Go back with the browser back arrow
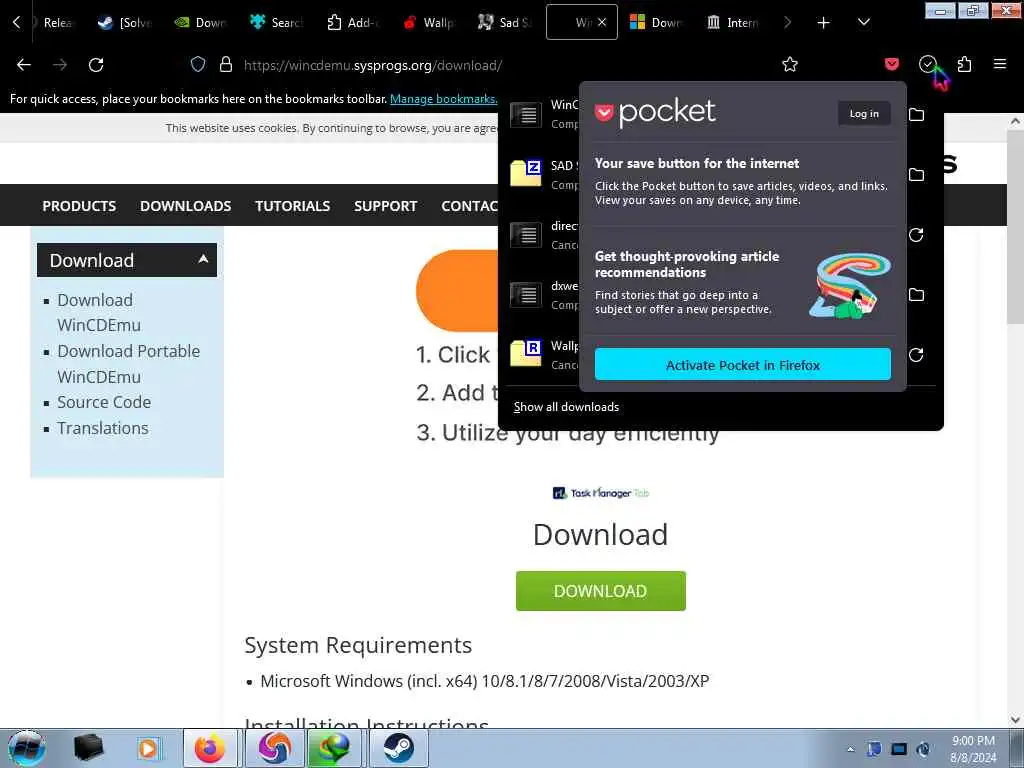The image size is (1024, 768). coord(24,65)
